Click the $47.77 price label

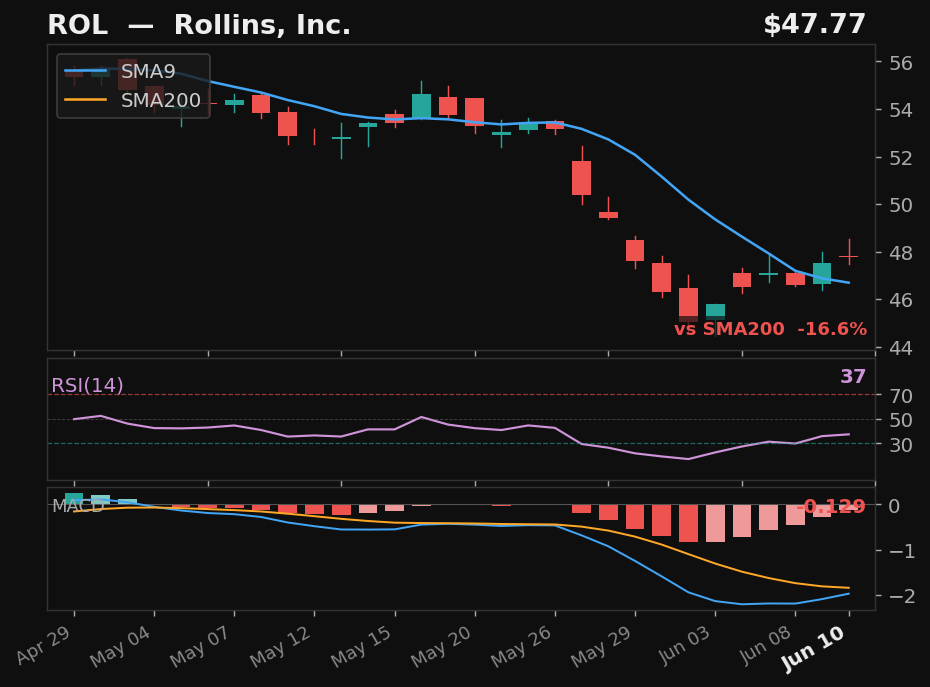tap(814, 25)
